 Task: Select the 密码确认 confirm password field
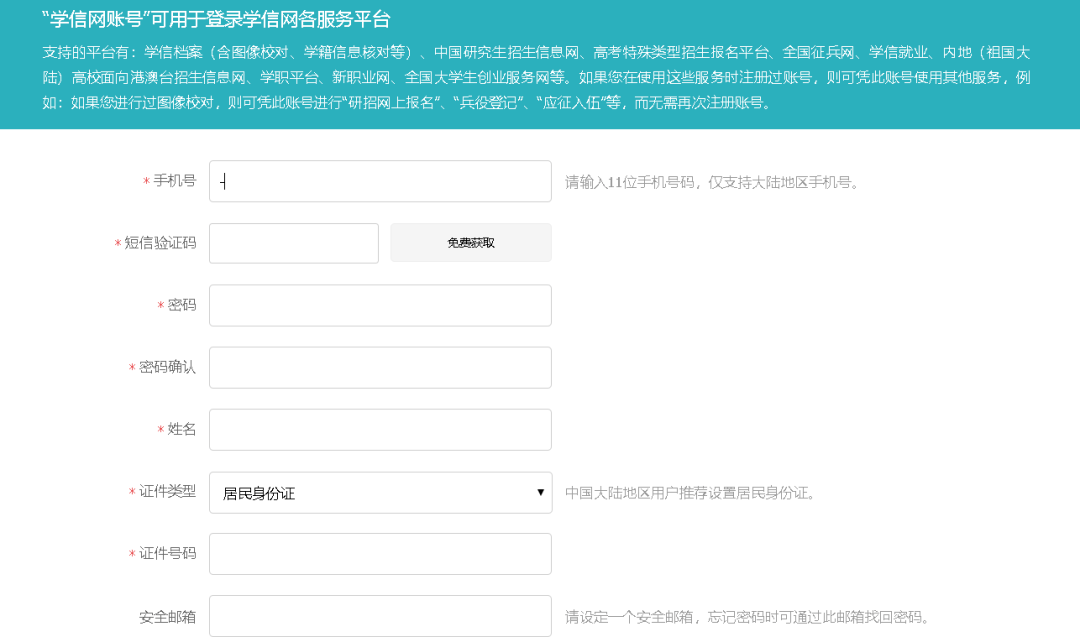(x=380, y=368)
